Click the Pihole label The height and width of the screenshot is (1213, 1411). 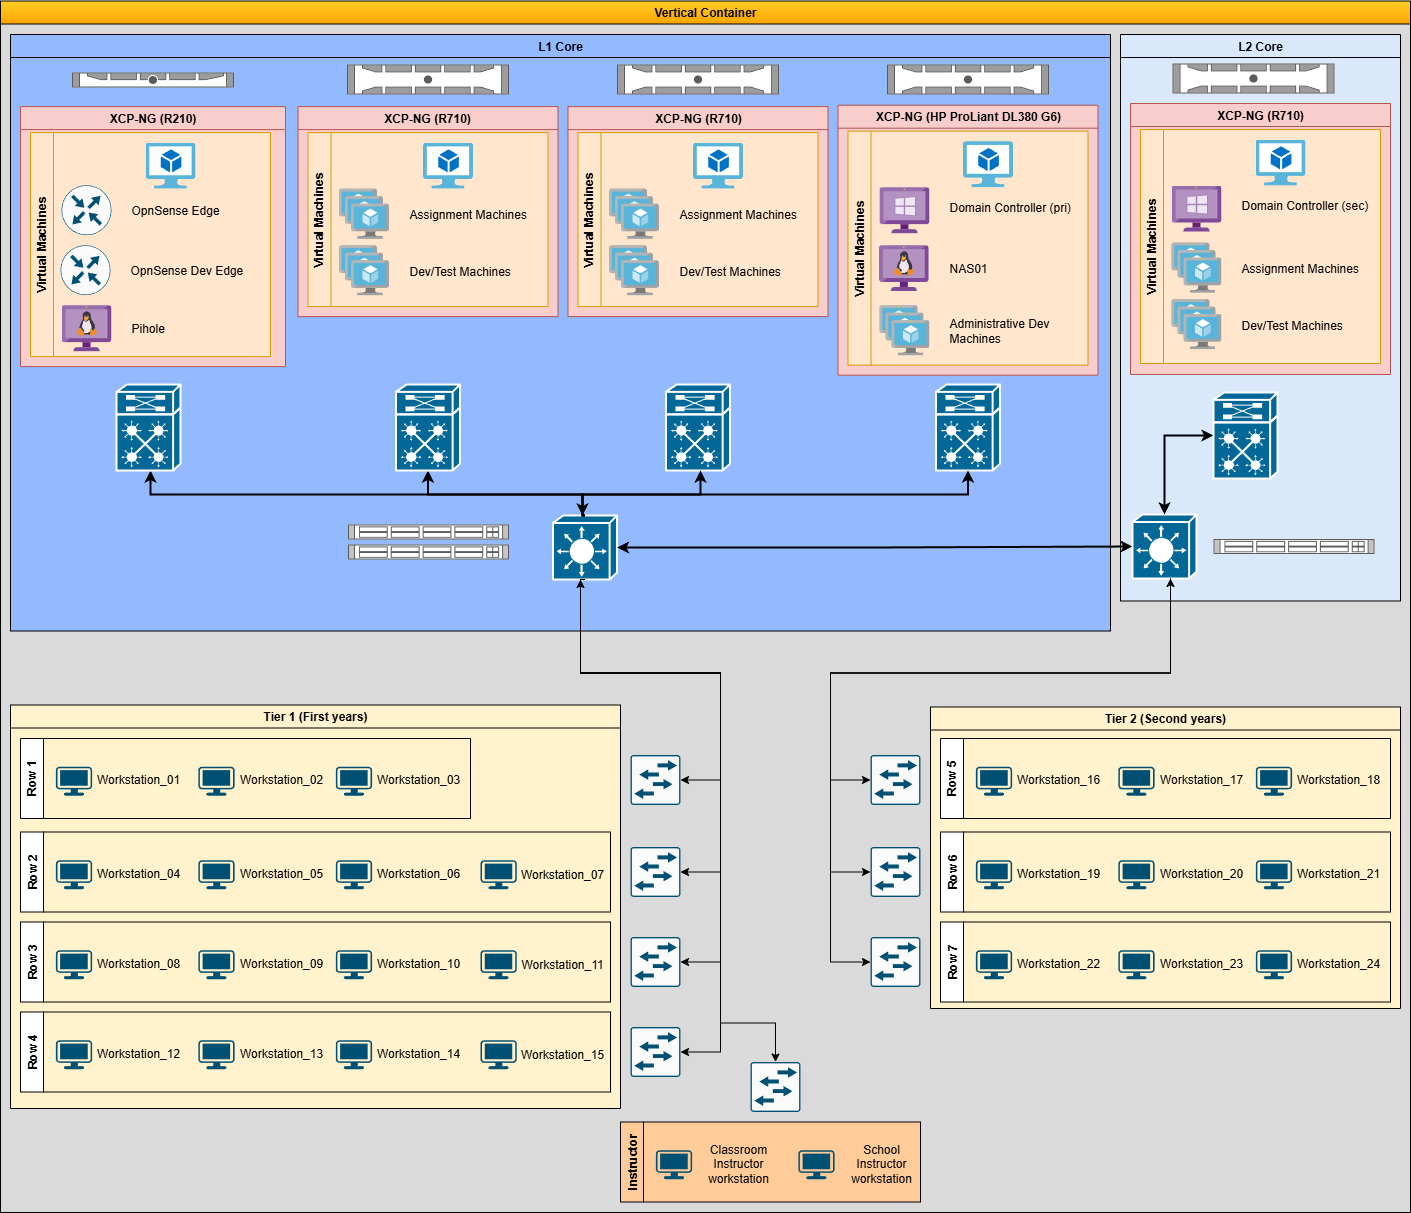click(148, 329)
